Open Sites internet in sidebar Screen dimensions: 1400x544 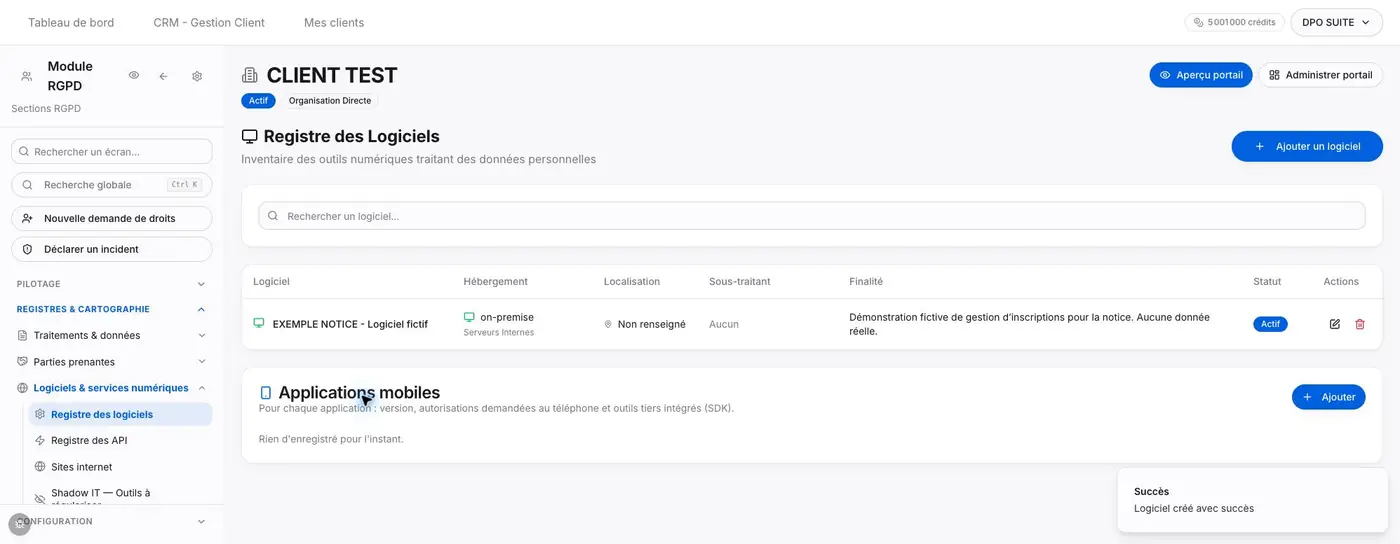[x=120, y=467]
